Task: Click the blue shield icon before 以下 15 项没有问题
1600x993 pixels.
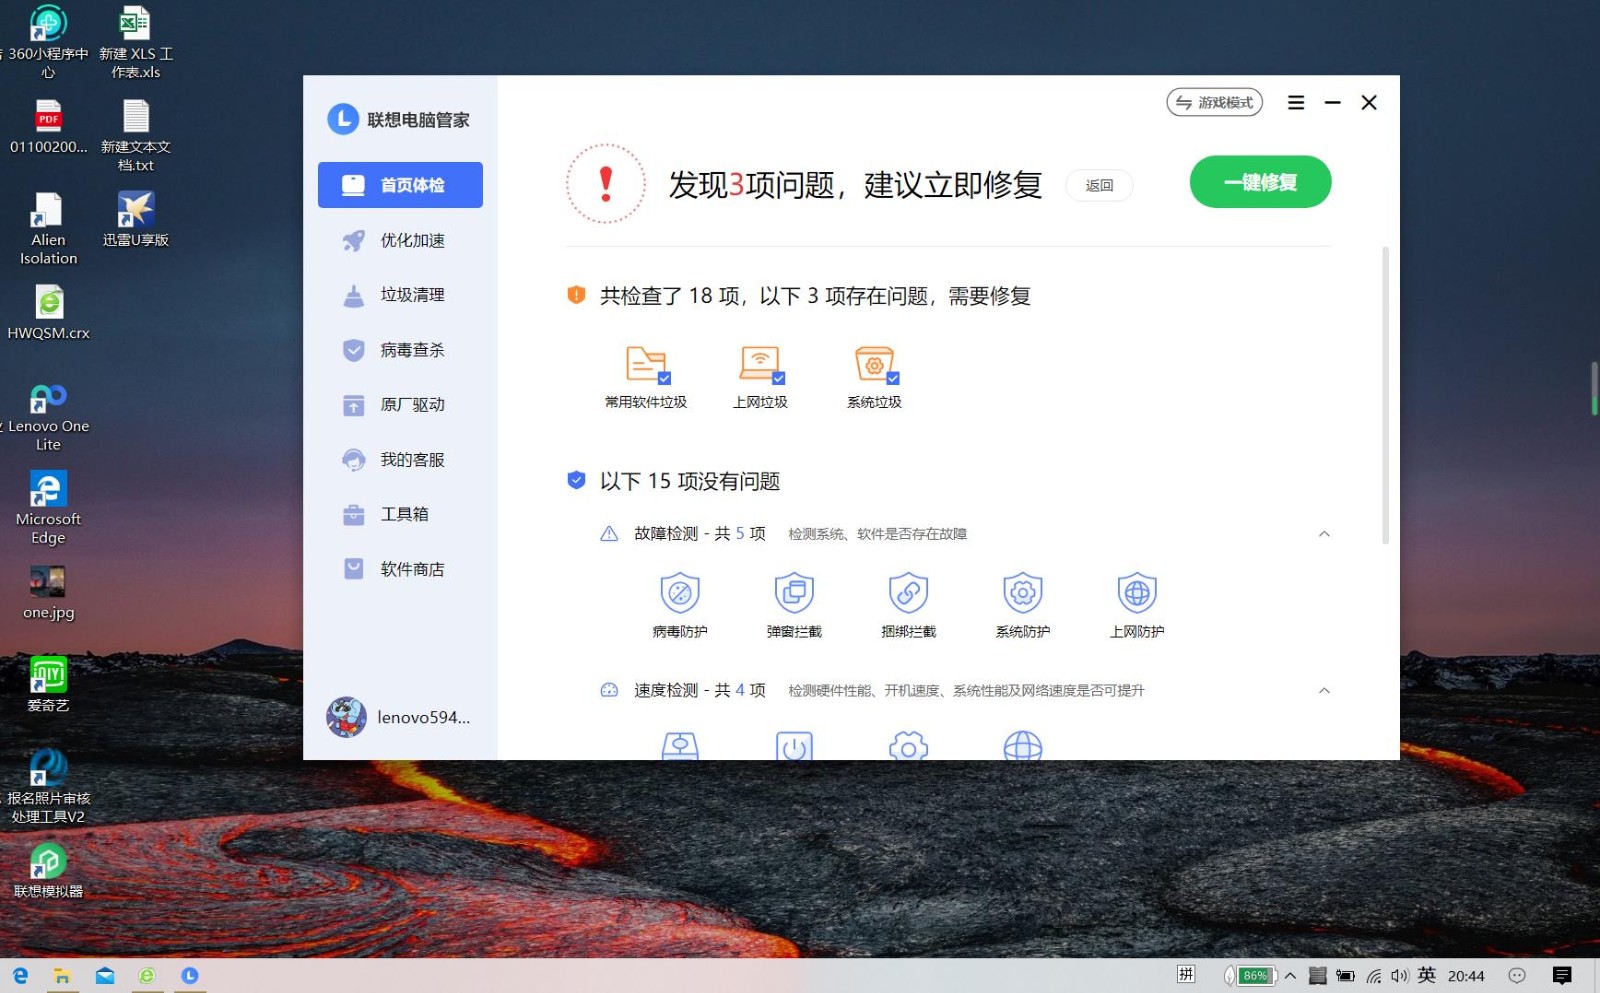Action: click(576, 480)
